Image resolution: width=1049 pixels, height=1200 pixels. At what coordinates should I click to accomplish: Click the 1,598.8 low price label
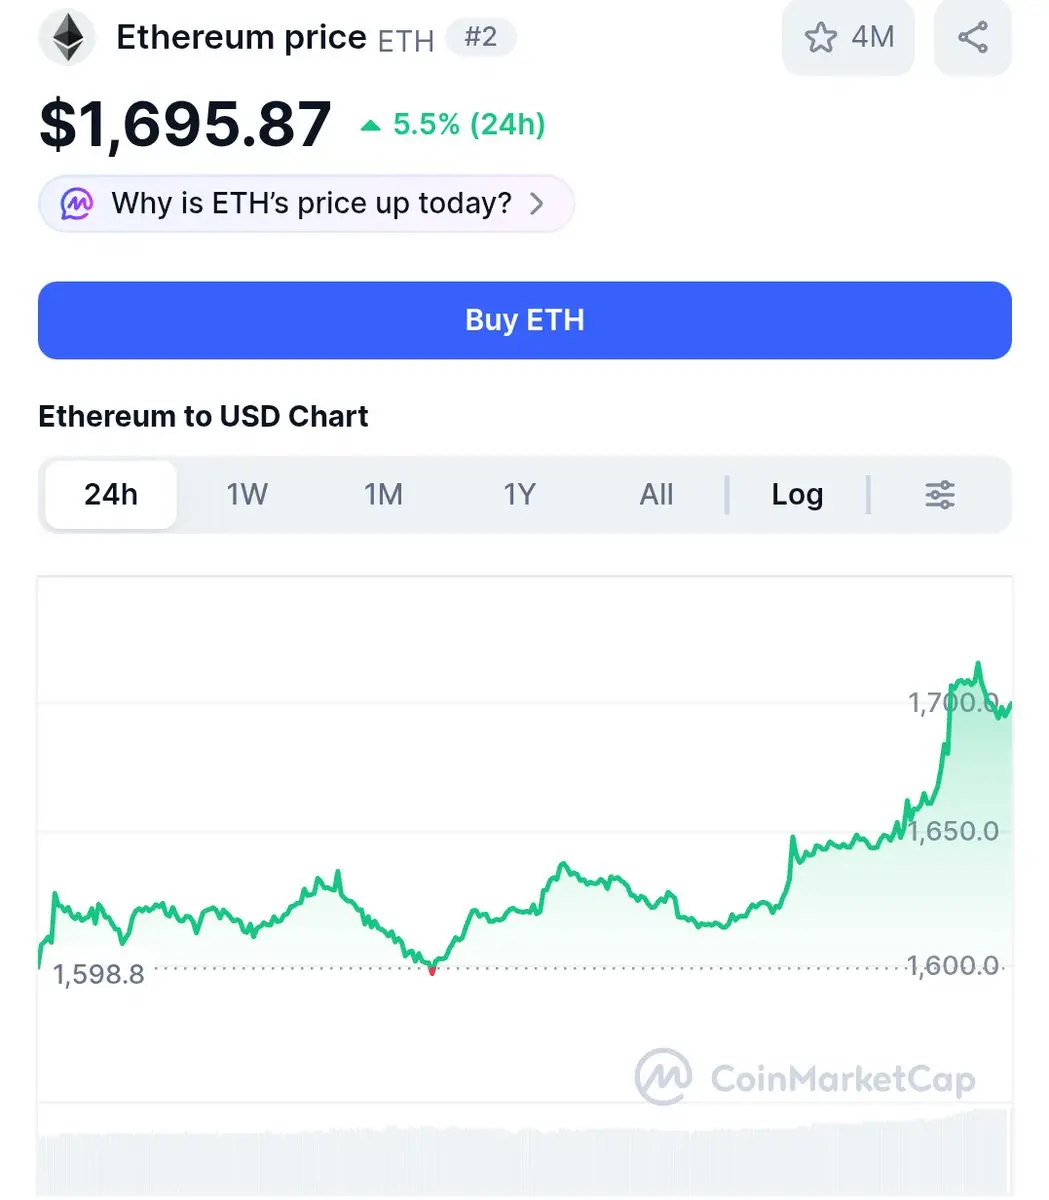[x=99, y=974]
